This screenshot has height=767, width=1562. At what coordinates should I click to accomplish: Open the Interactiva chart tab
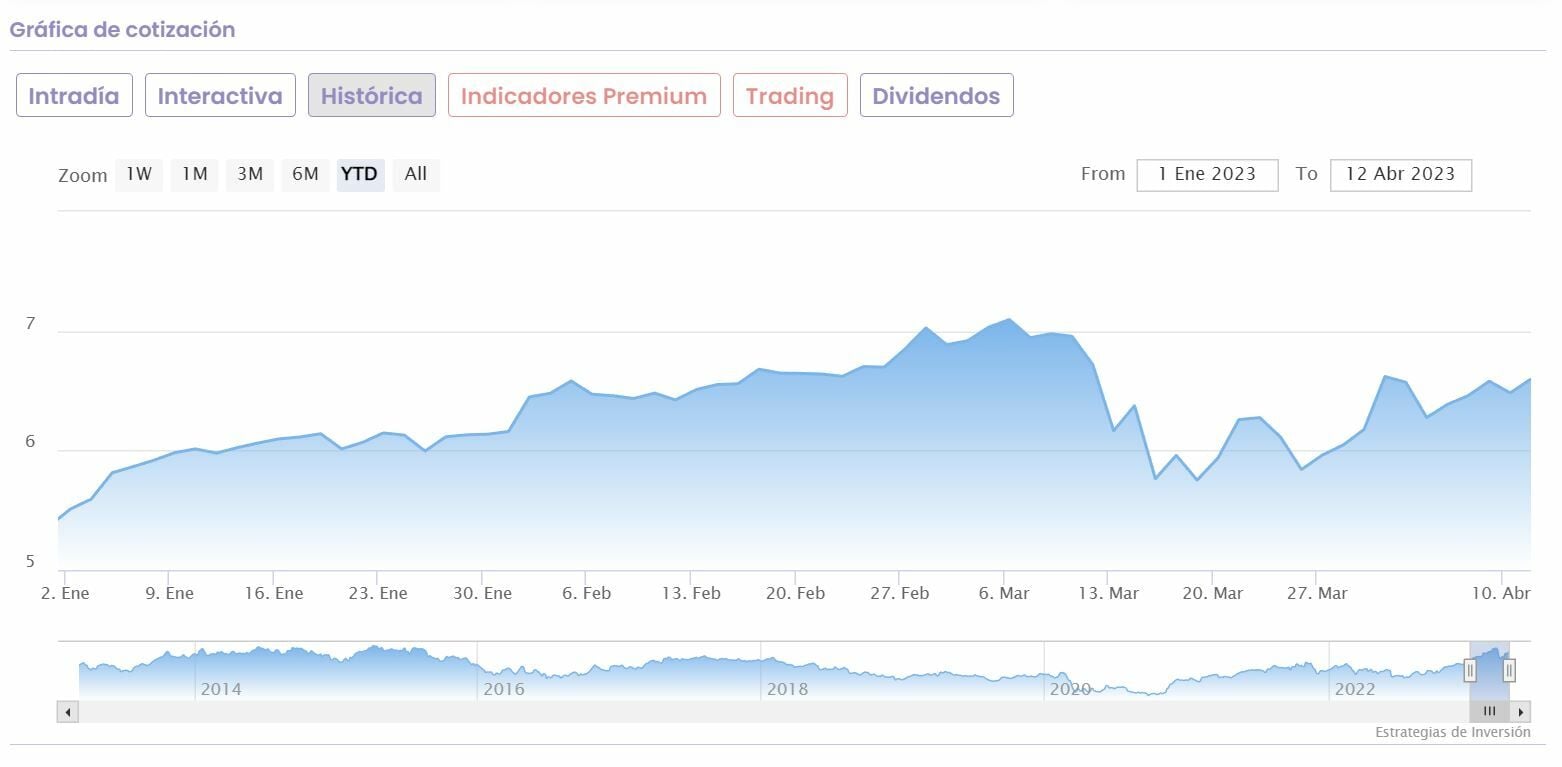pos(220,96)
